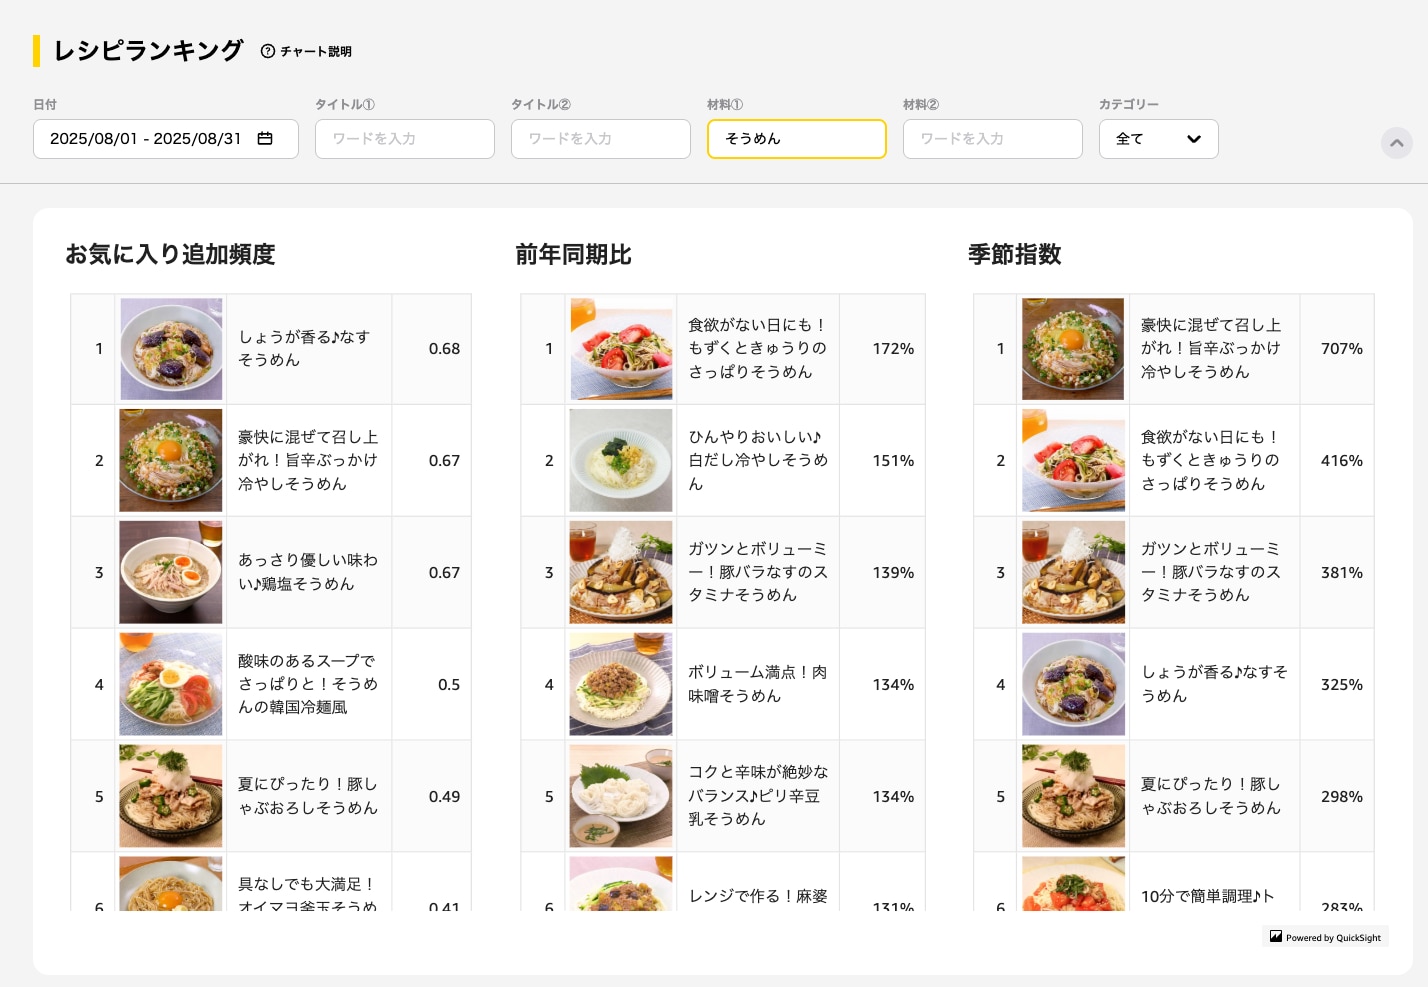
Task: Click thumbnail of ひんやりおいしい♪白だし冷やしそうめん
Action: coord(621,460)
